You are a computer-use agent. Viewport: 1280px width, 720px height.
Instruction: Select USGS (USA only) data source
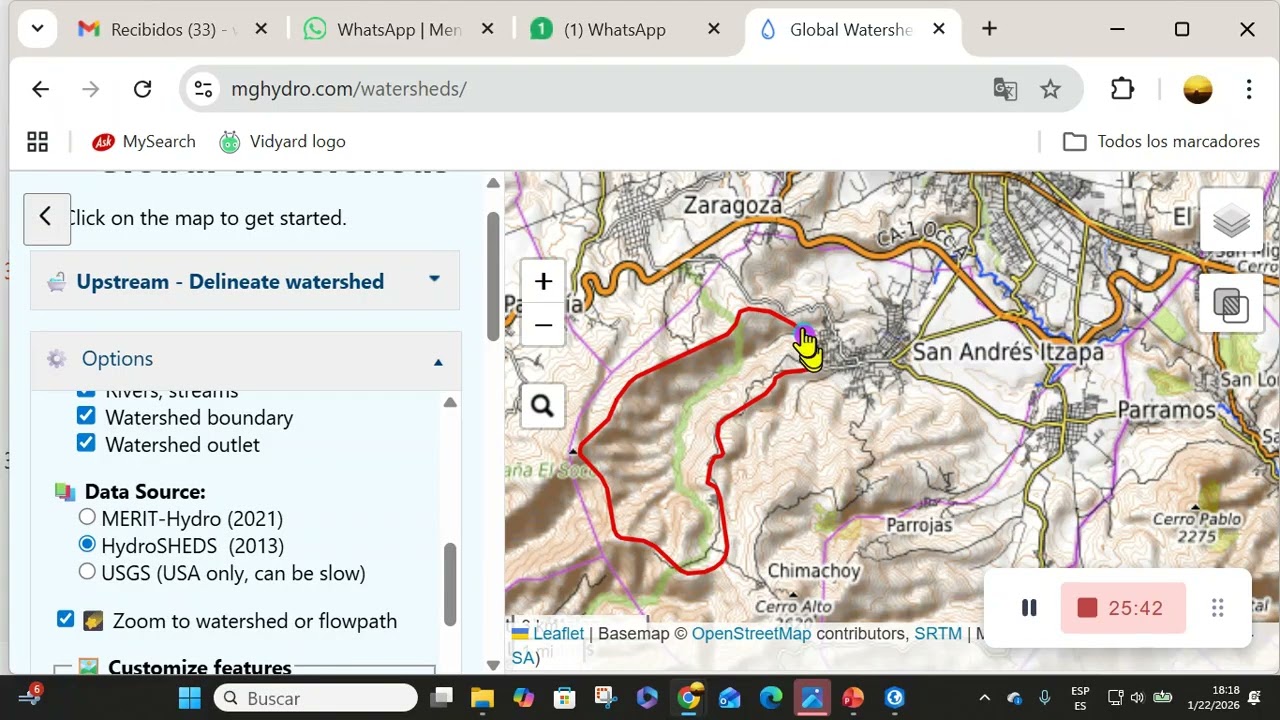(x=87, y=571)
